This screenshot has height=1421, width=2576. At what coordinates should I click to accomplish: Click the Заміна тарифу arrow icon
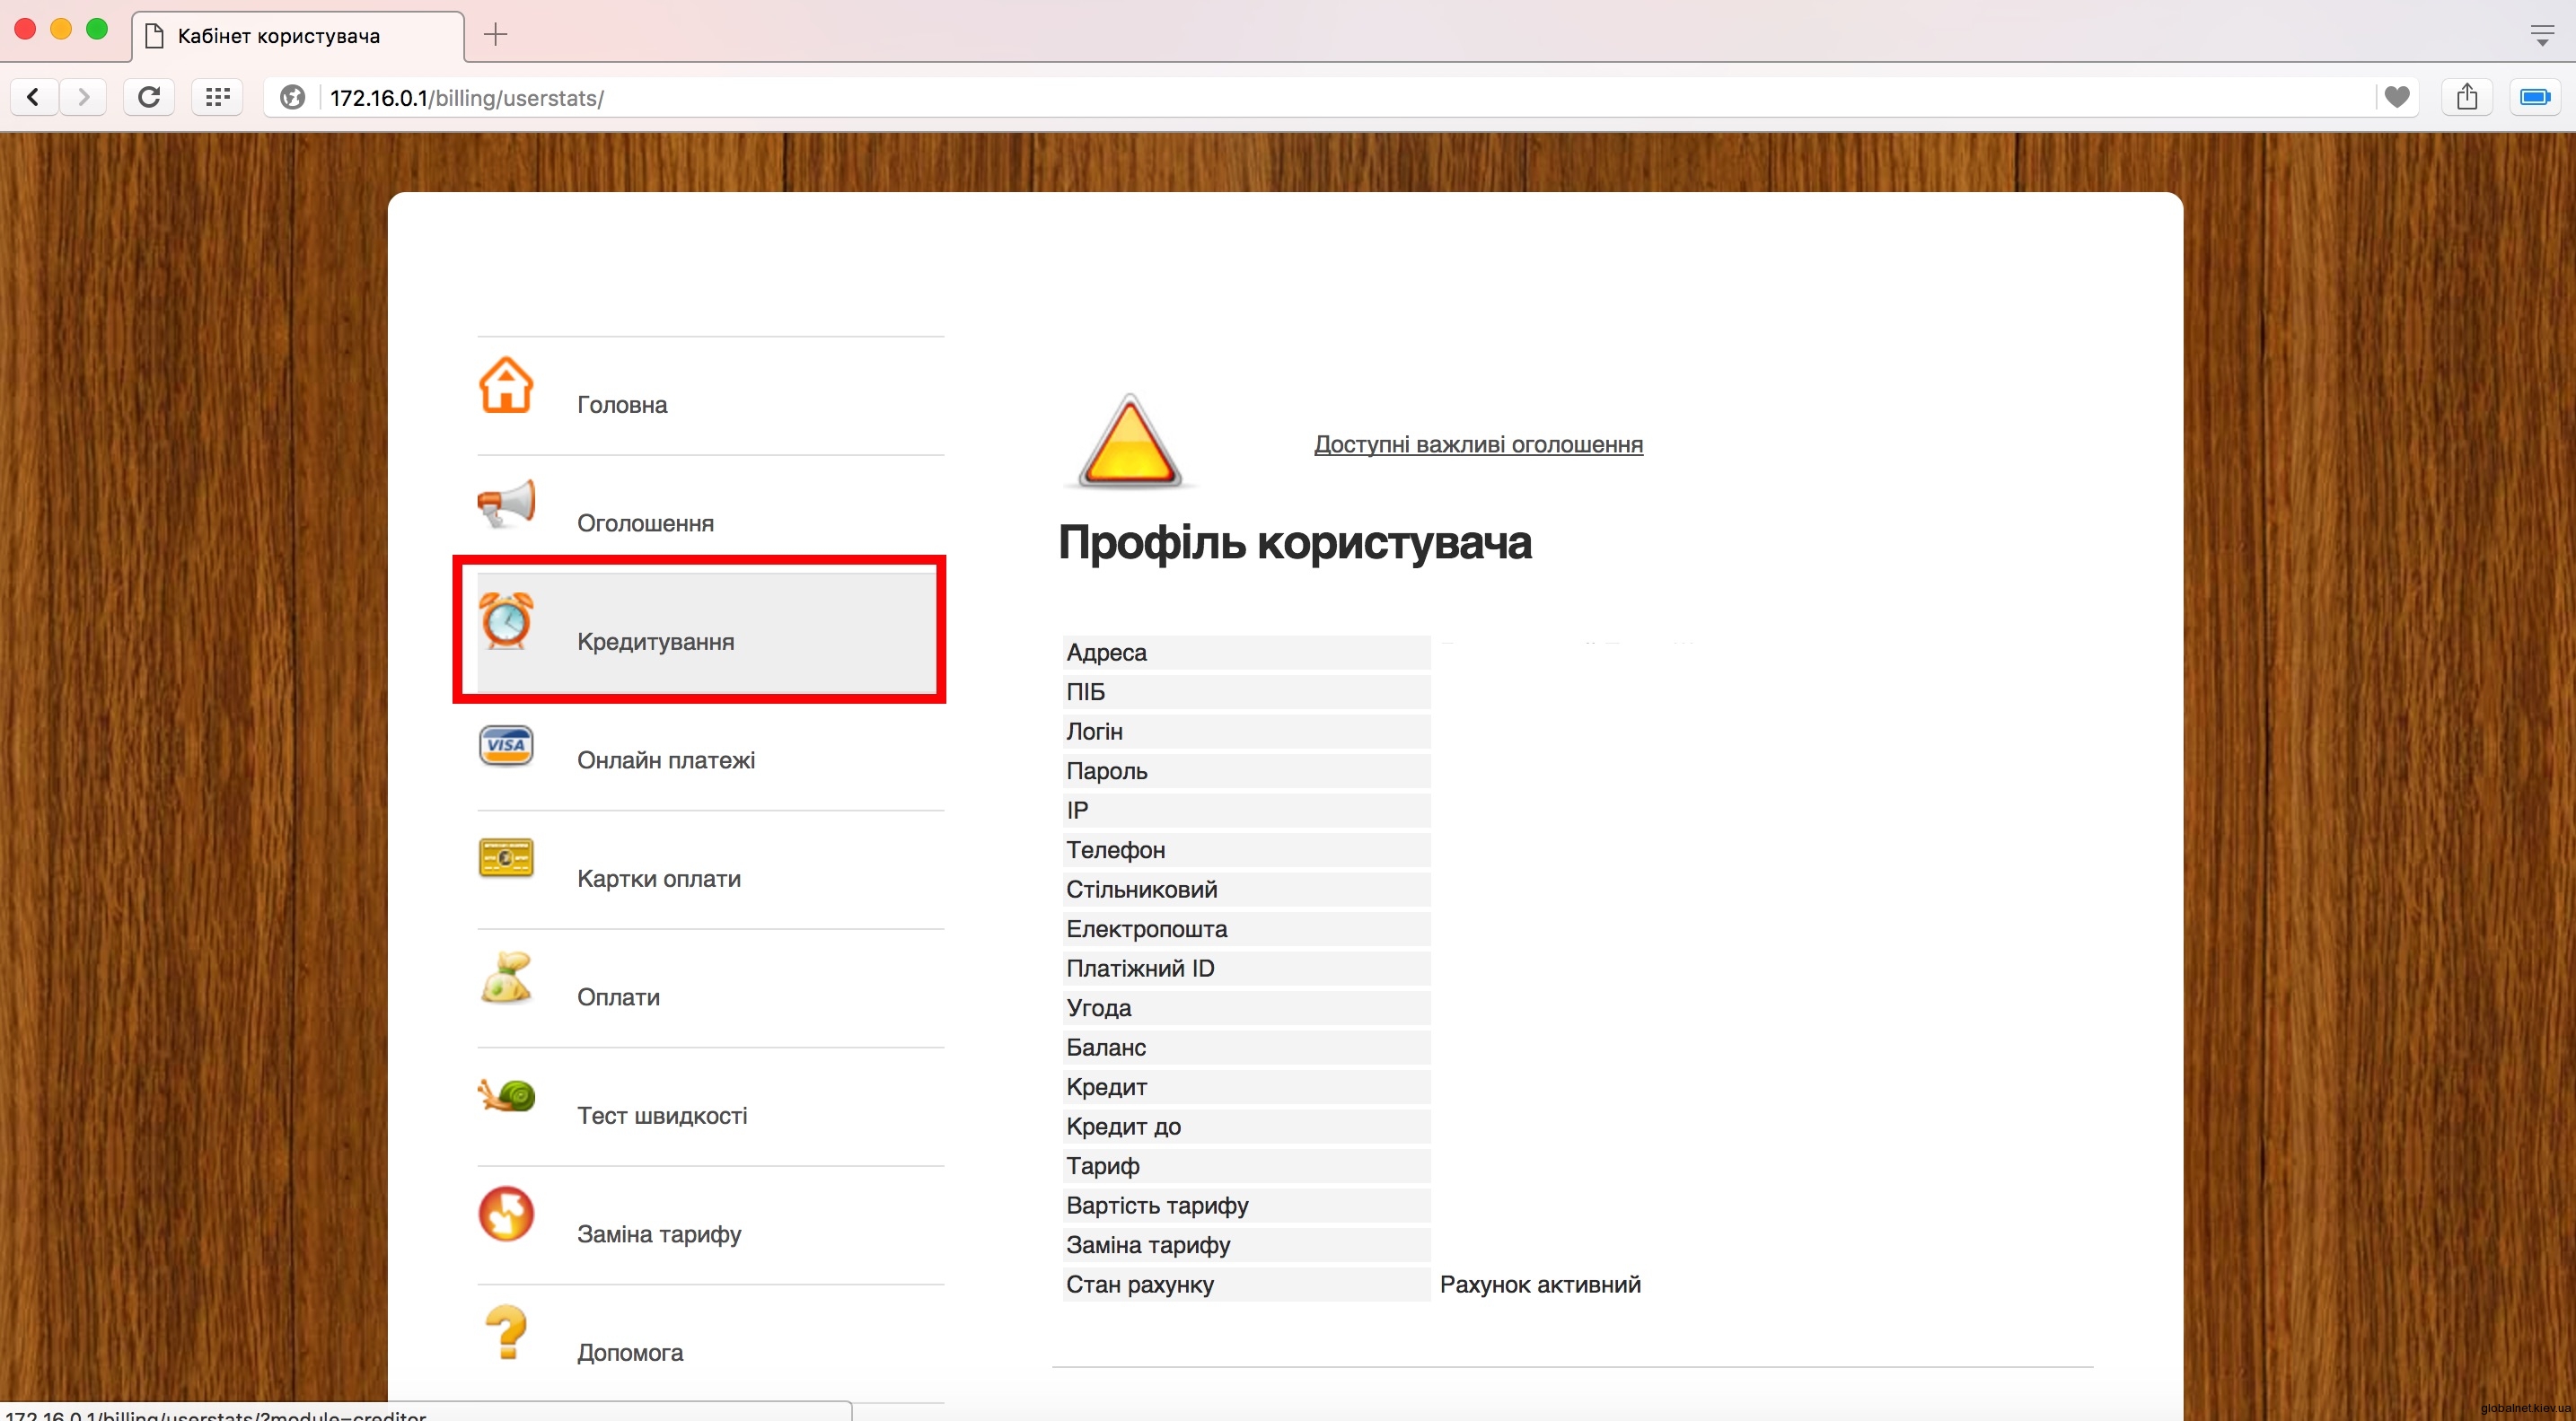coord(506,1216)
